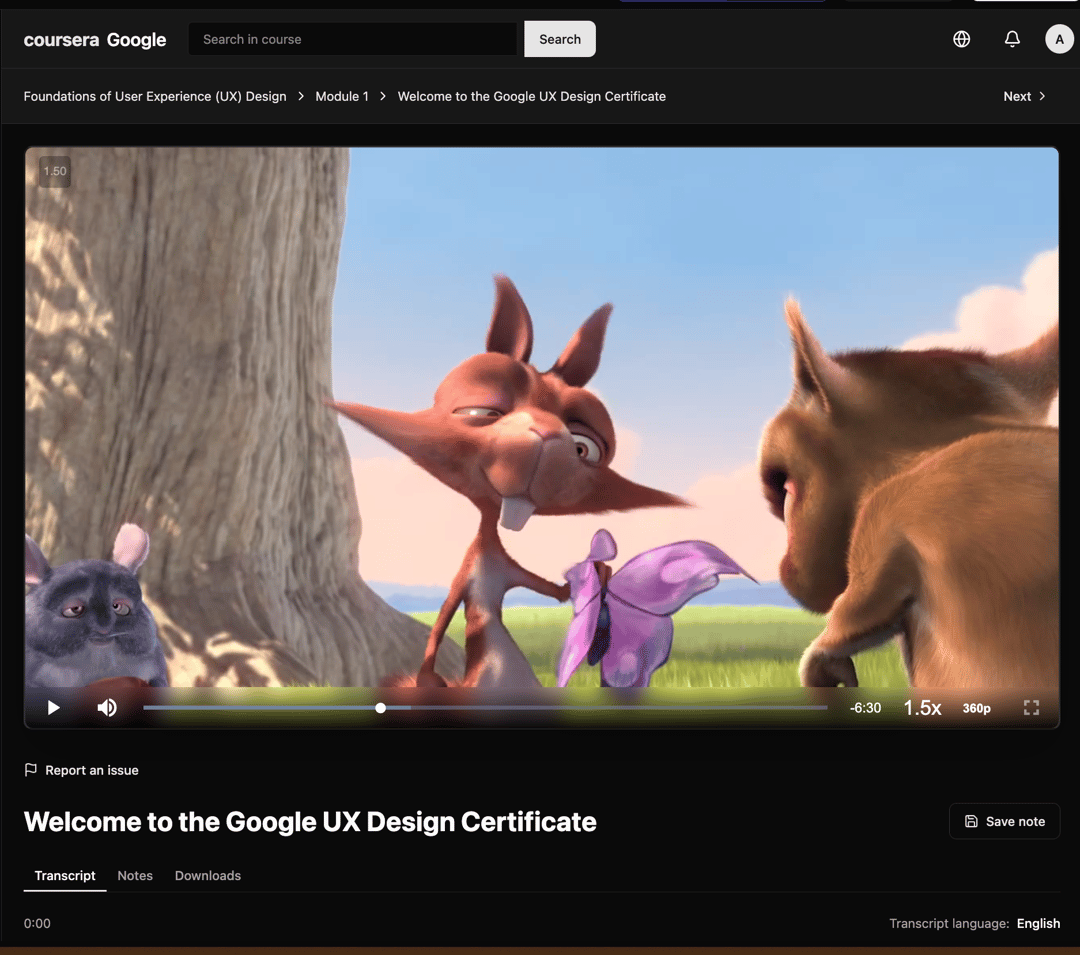Click the 1.50 speed overlay badge
The image size is (1080, 955).
[55, 171]
